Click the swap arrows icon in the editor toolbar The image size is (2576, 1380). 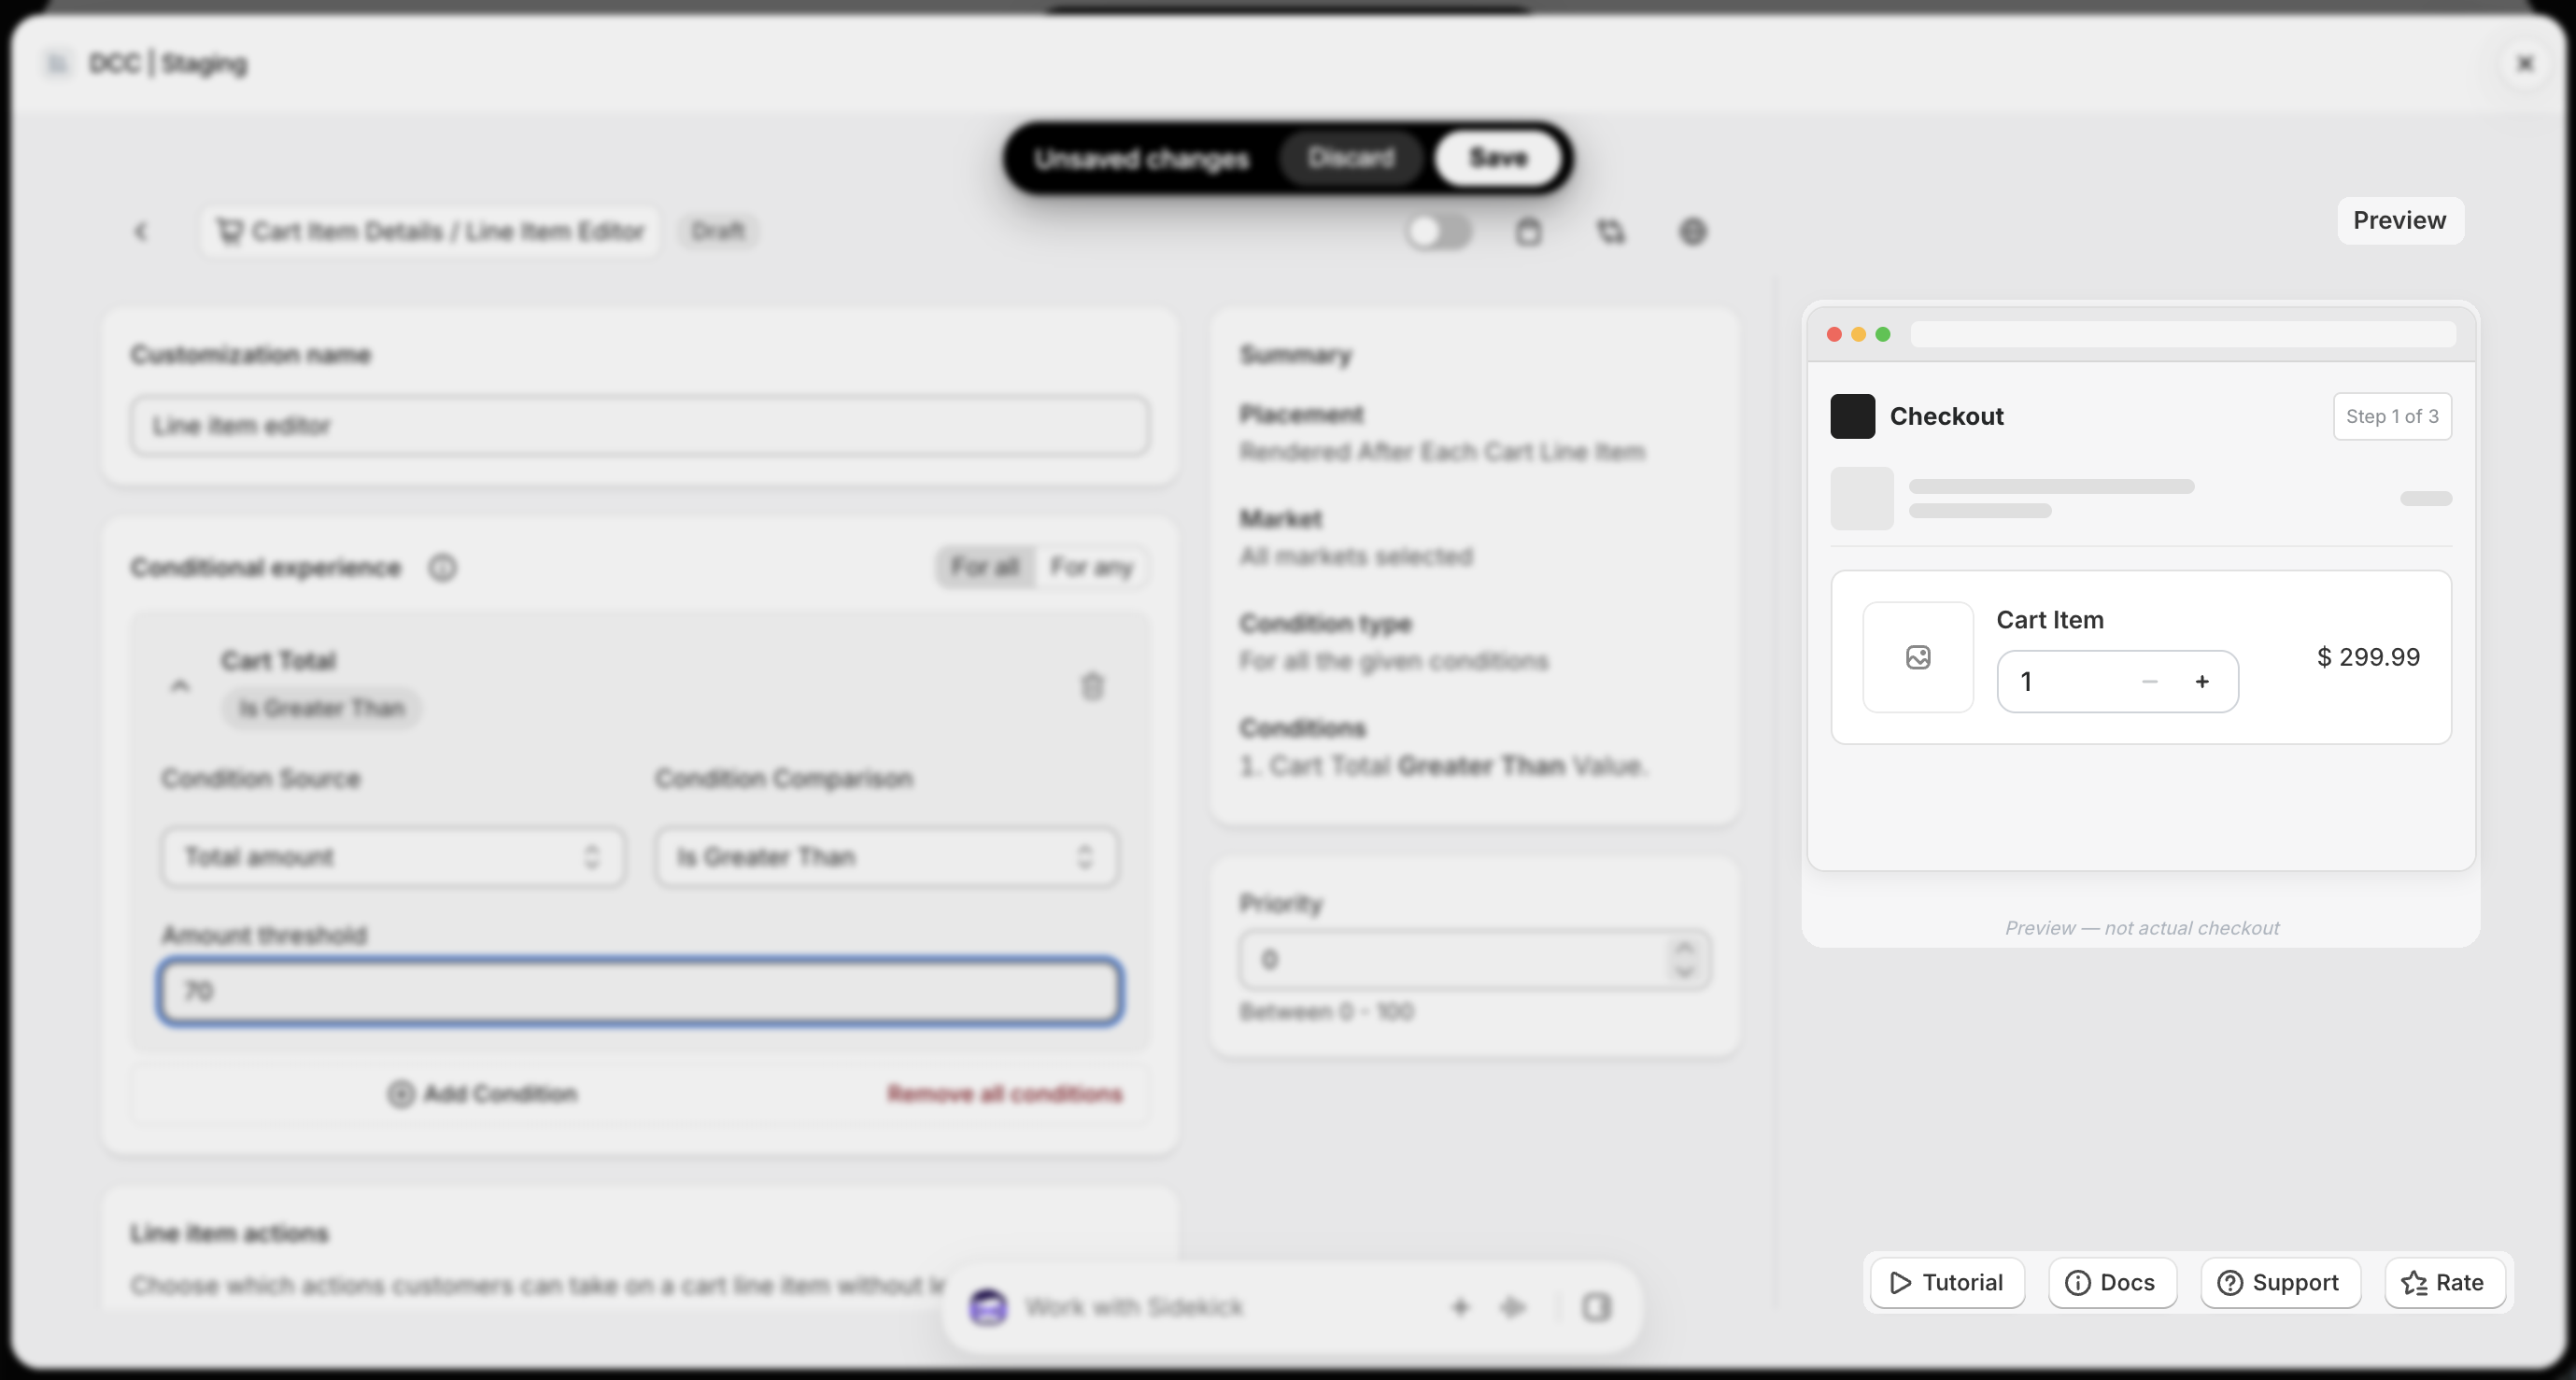tap(1610, 232)
